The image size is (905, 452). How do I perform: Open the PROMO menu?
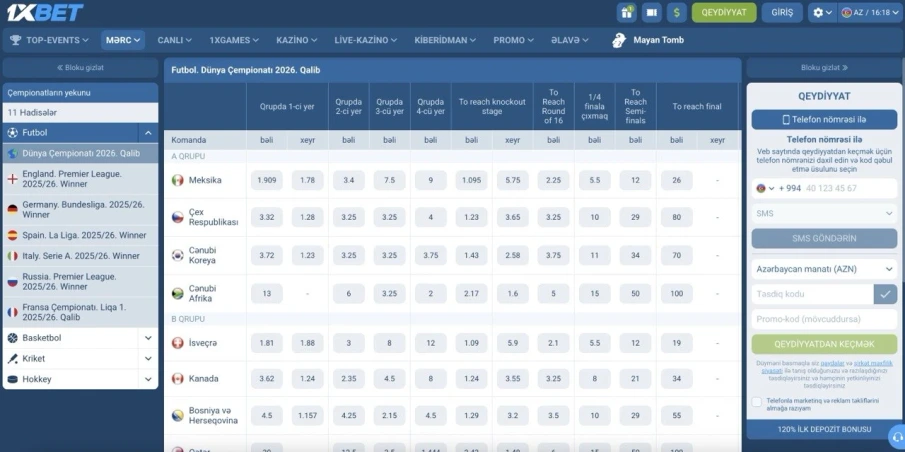513,40
